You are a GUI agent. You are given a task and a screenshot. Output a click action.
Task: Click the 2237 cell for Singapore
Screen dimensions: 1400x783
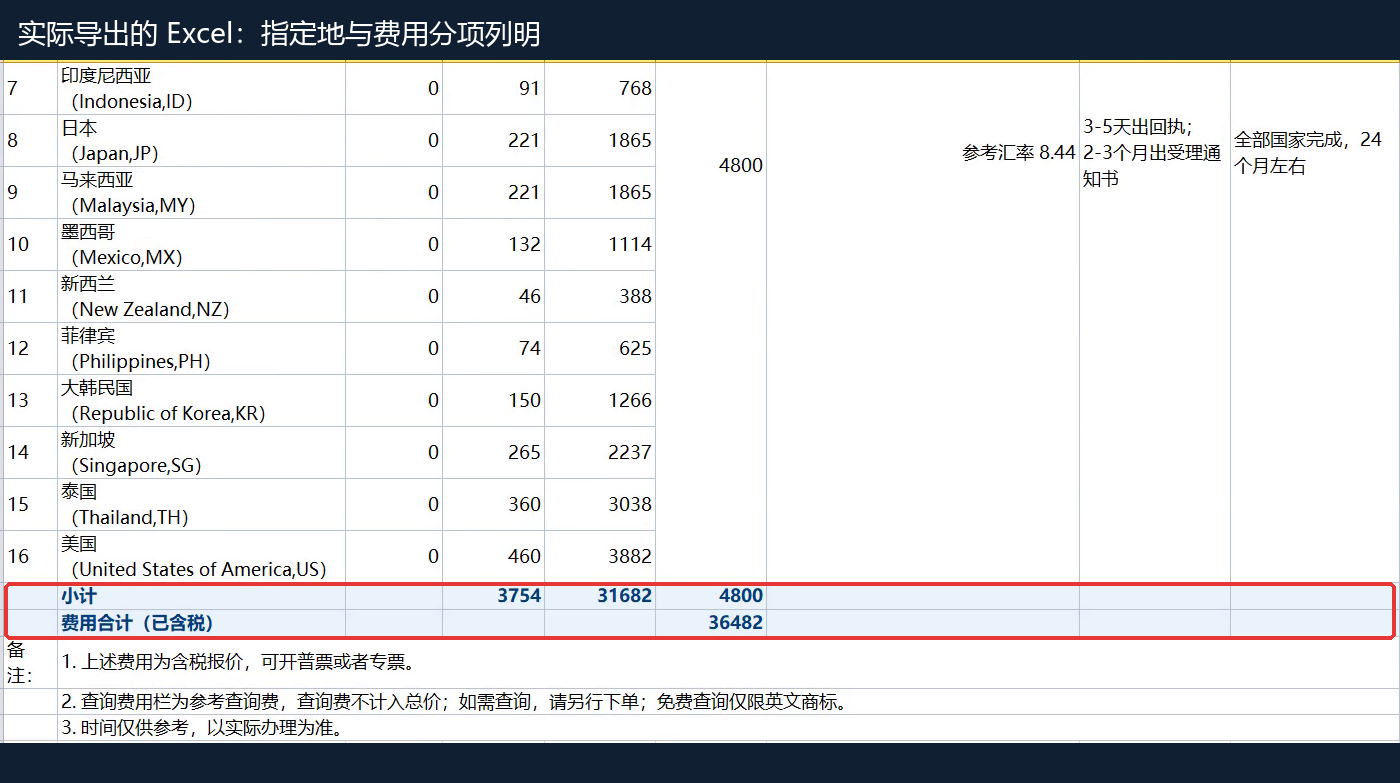(600, 452)
